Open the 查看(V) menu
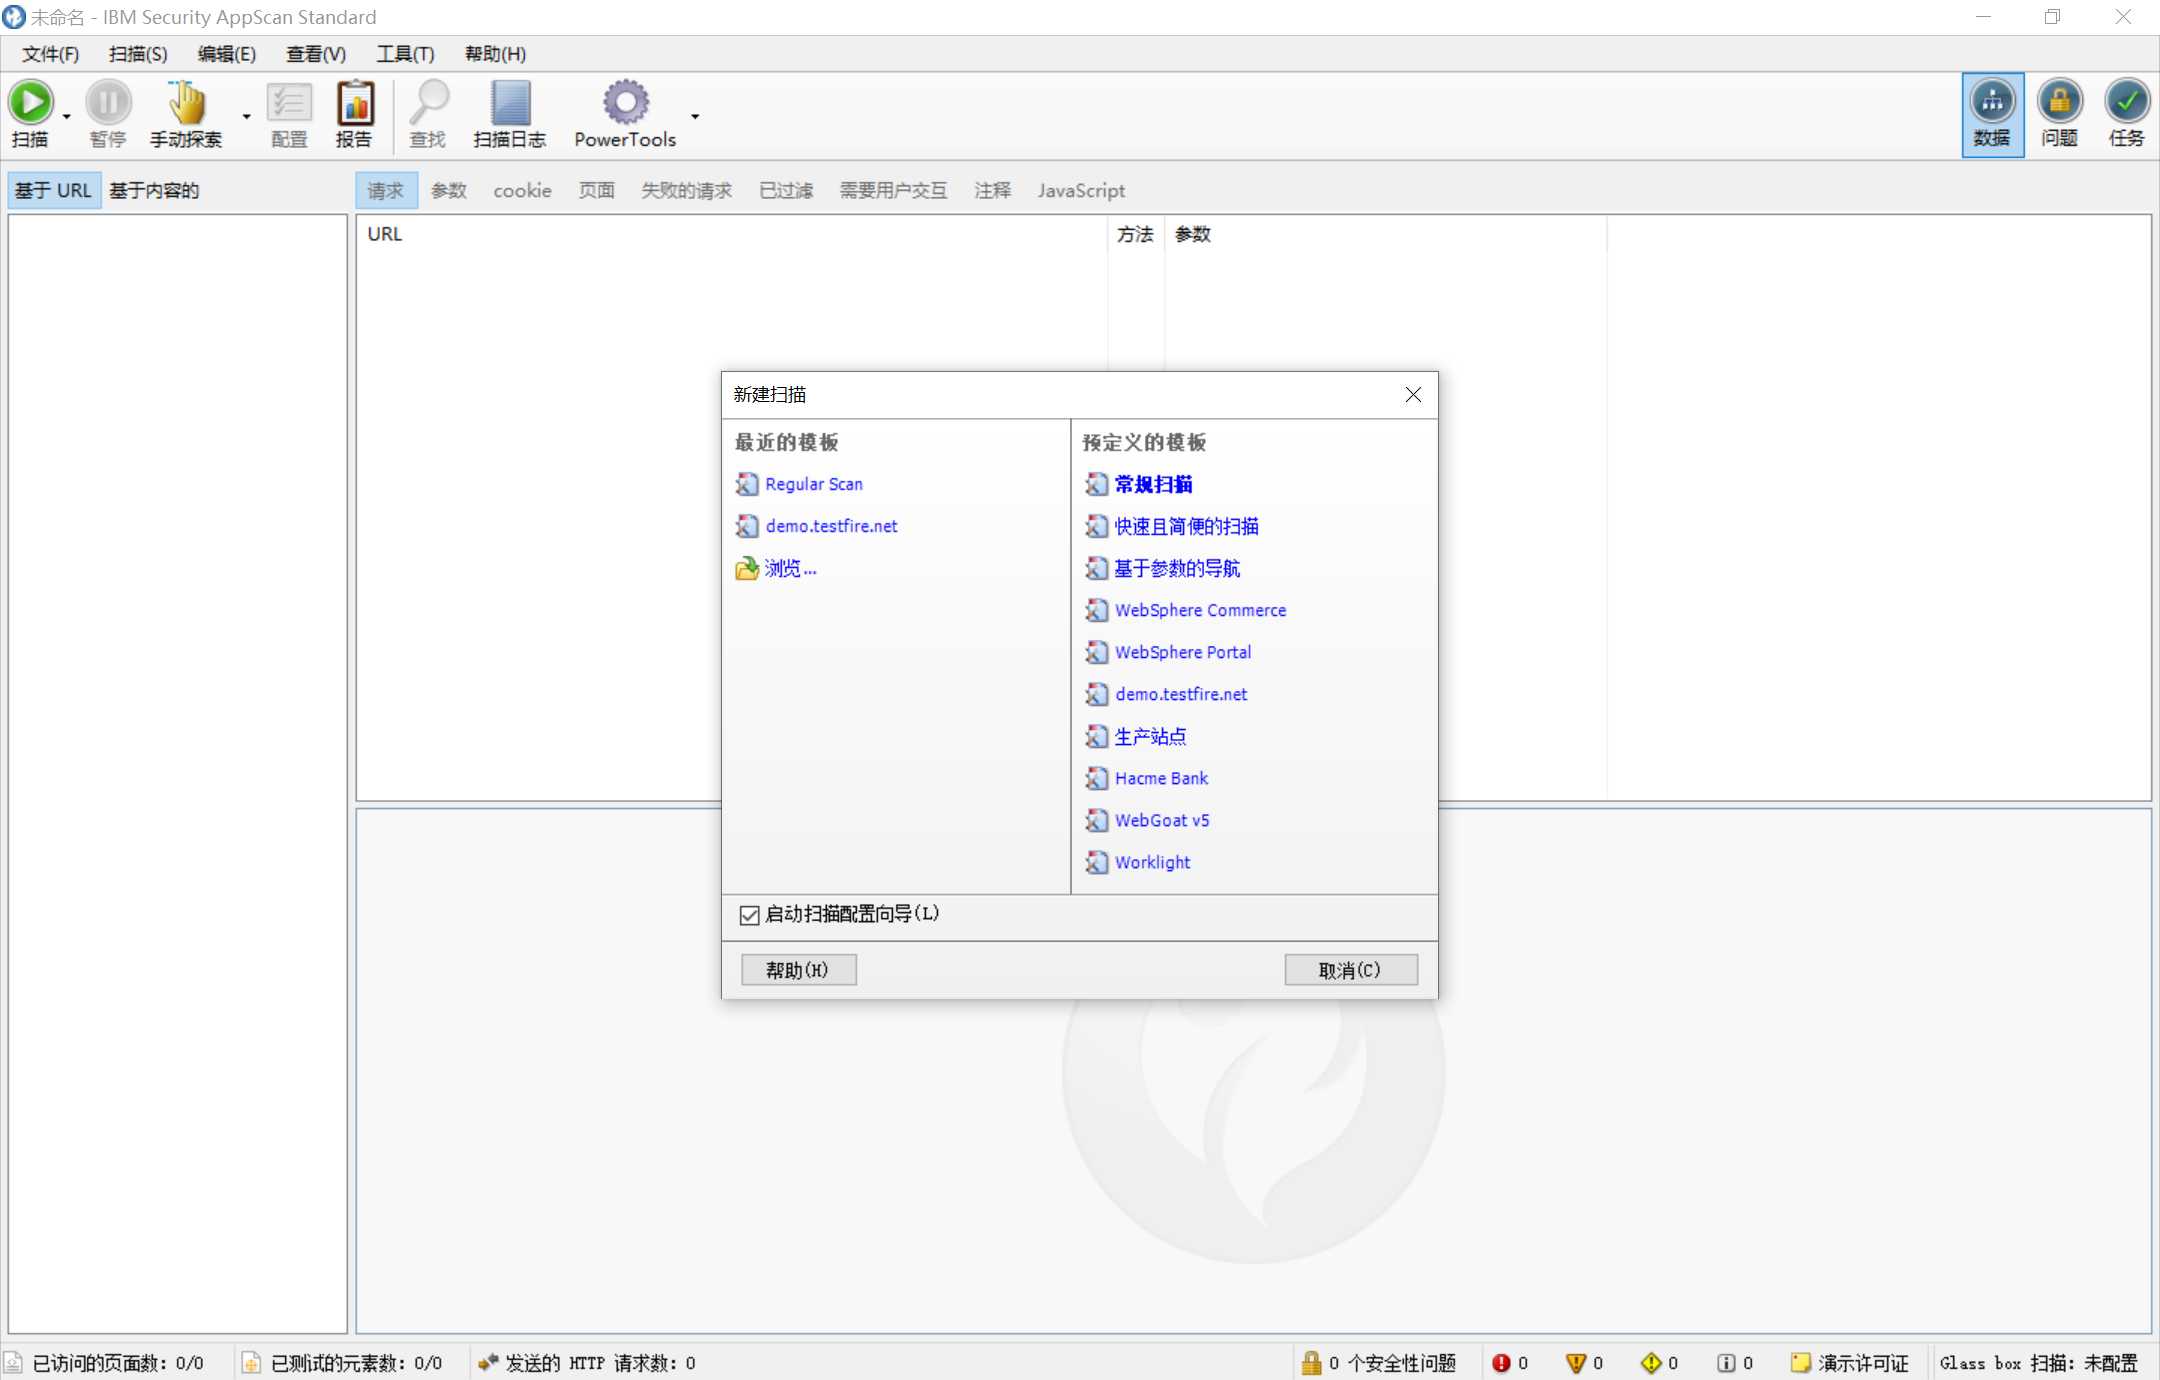 click(x=316, y=54)
